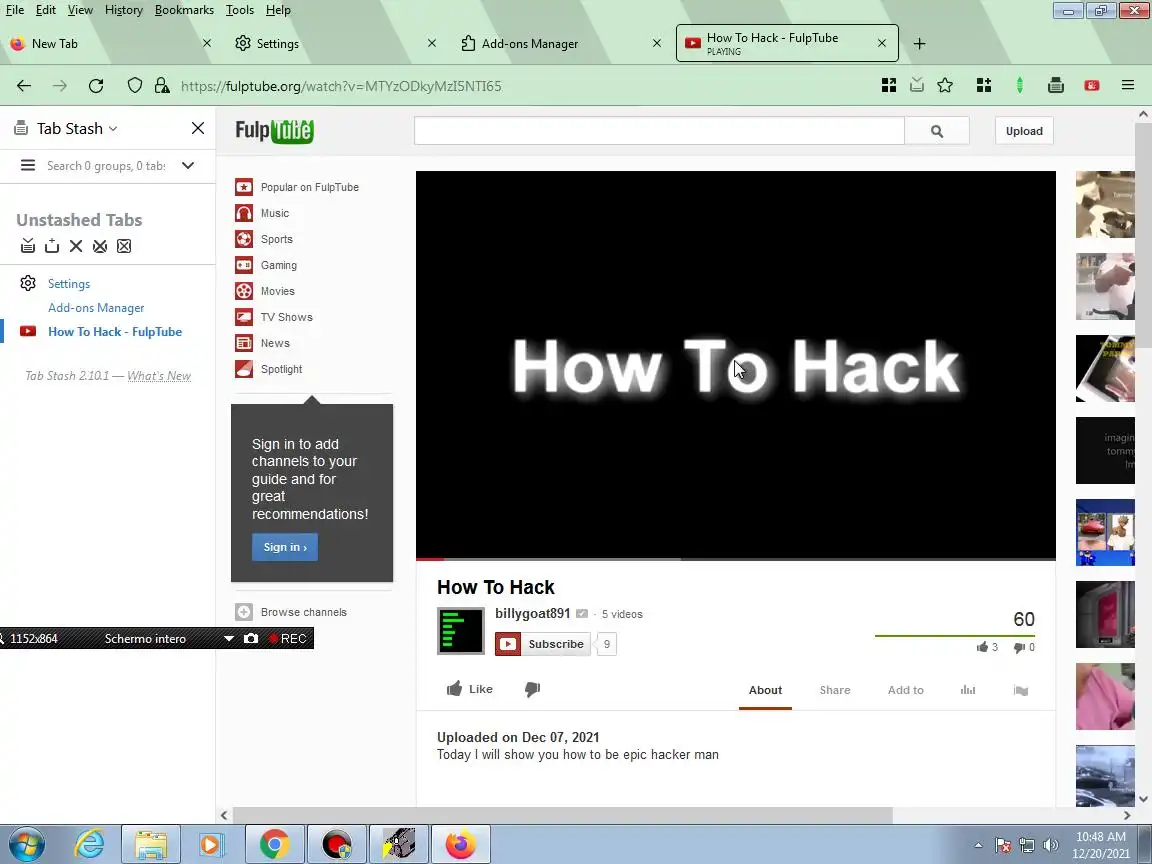This screenshot has width=1152, height=864.
Task: Subscribe to billygoat891
Action: 543,644
